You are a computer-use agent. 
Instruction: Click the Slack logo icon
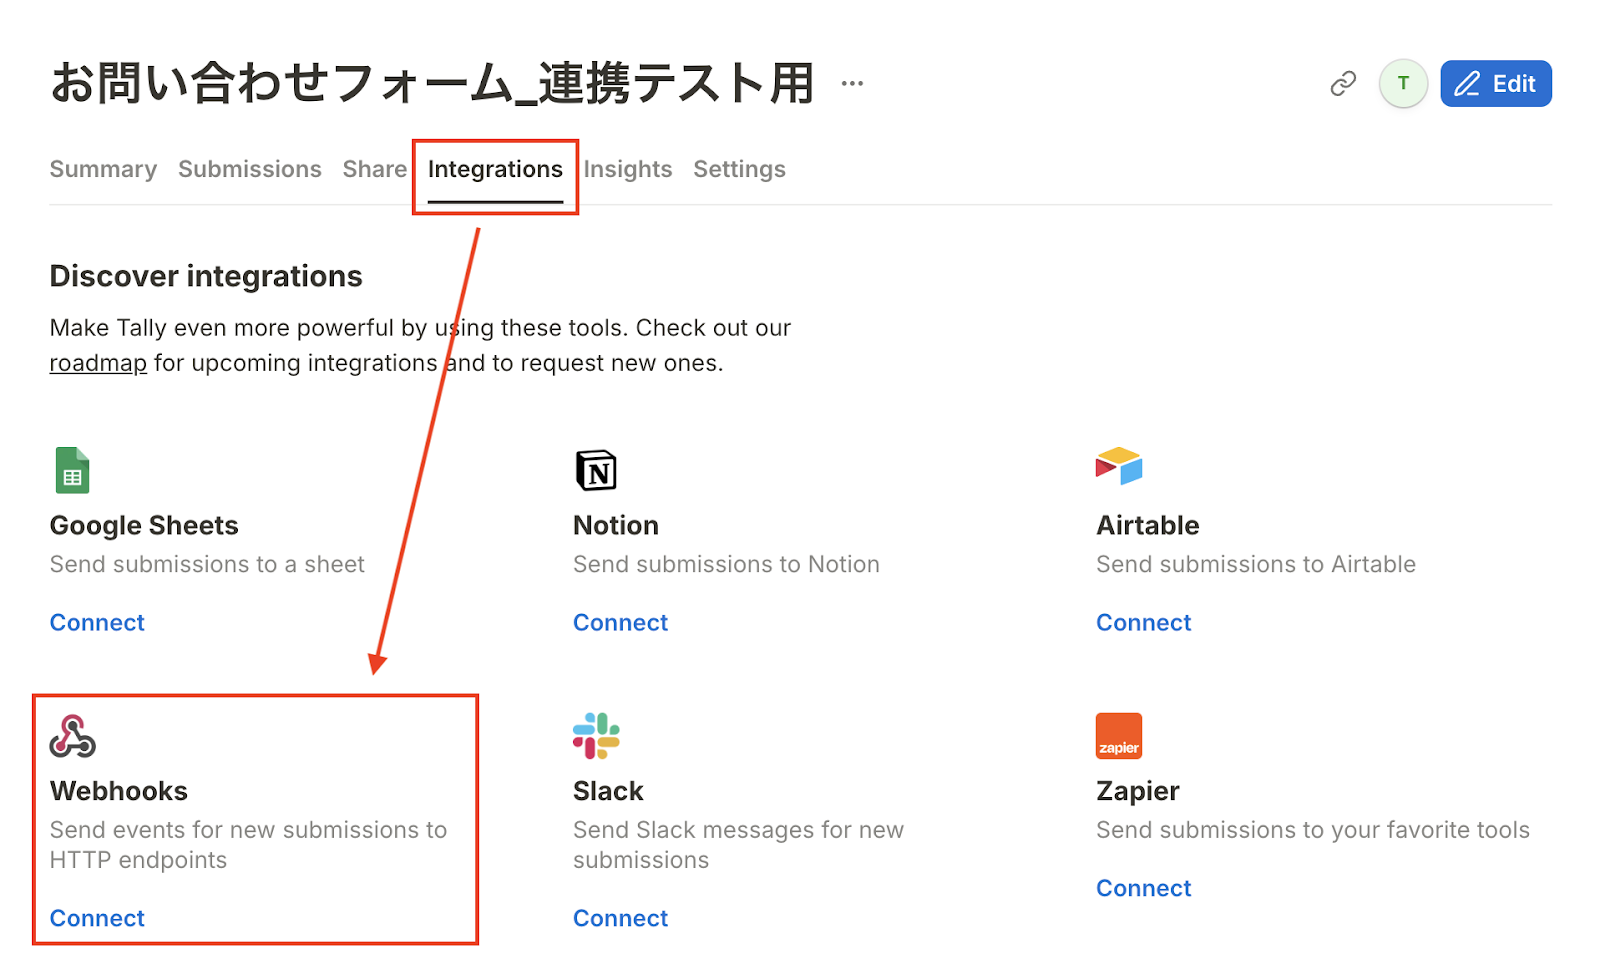pos(596,736)
